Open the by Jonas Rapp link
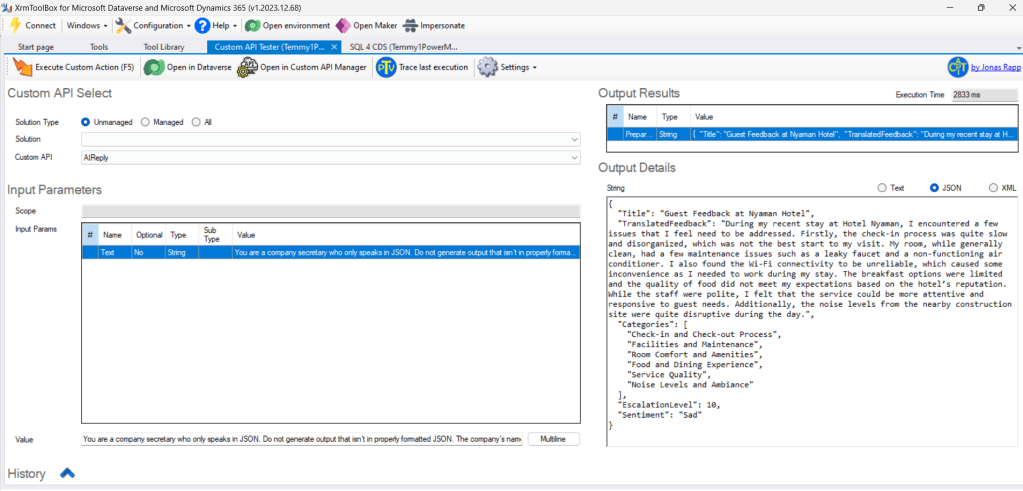This screenshot has height=491, width=1023. pyautogui.click(x=994, y=67)
